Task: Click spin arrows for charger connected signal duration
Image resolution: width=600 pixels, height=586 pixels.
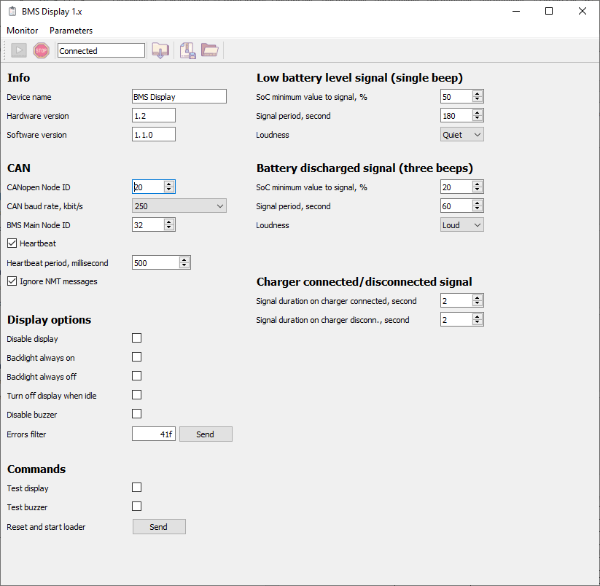Action: click(x=477, y=300)
